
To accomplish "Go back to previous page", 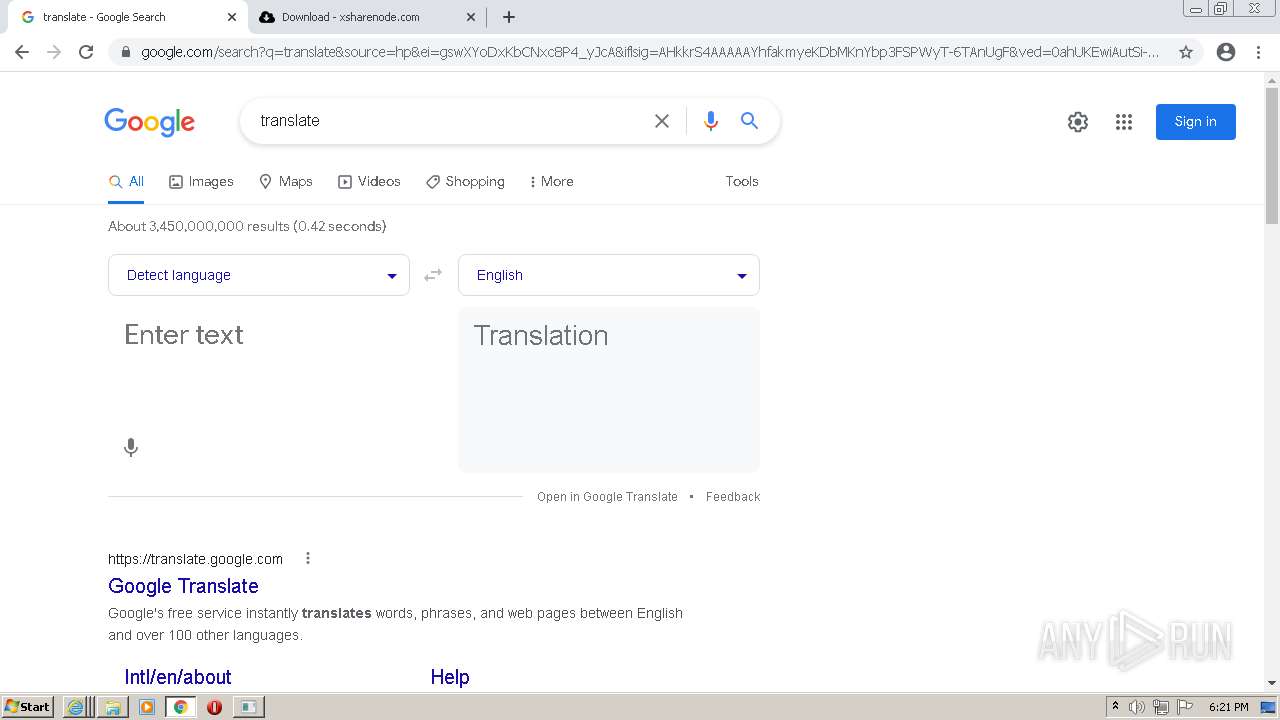I will tap(22, 52).
